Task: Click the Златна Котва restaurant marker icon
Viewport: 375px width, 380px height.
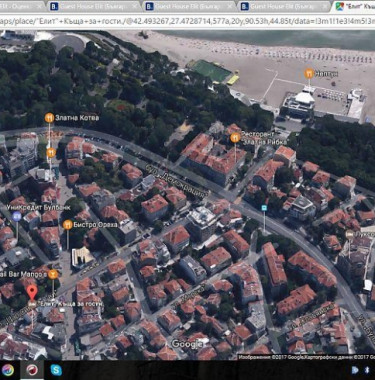Action: click(49, 118)
